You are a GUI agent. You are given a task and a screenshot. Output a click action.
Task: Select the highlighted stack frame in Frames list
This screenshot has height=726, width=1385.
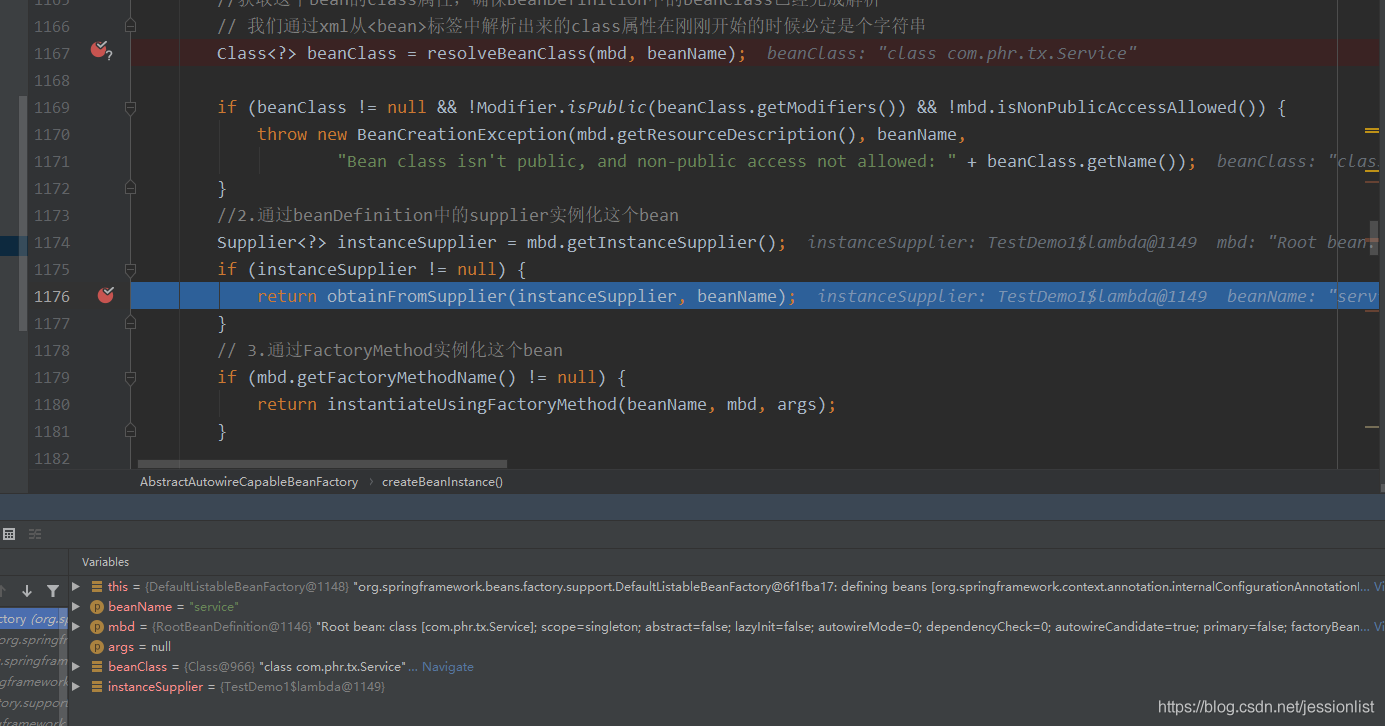click(x=34, y=619)
